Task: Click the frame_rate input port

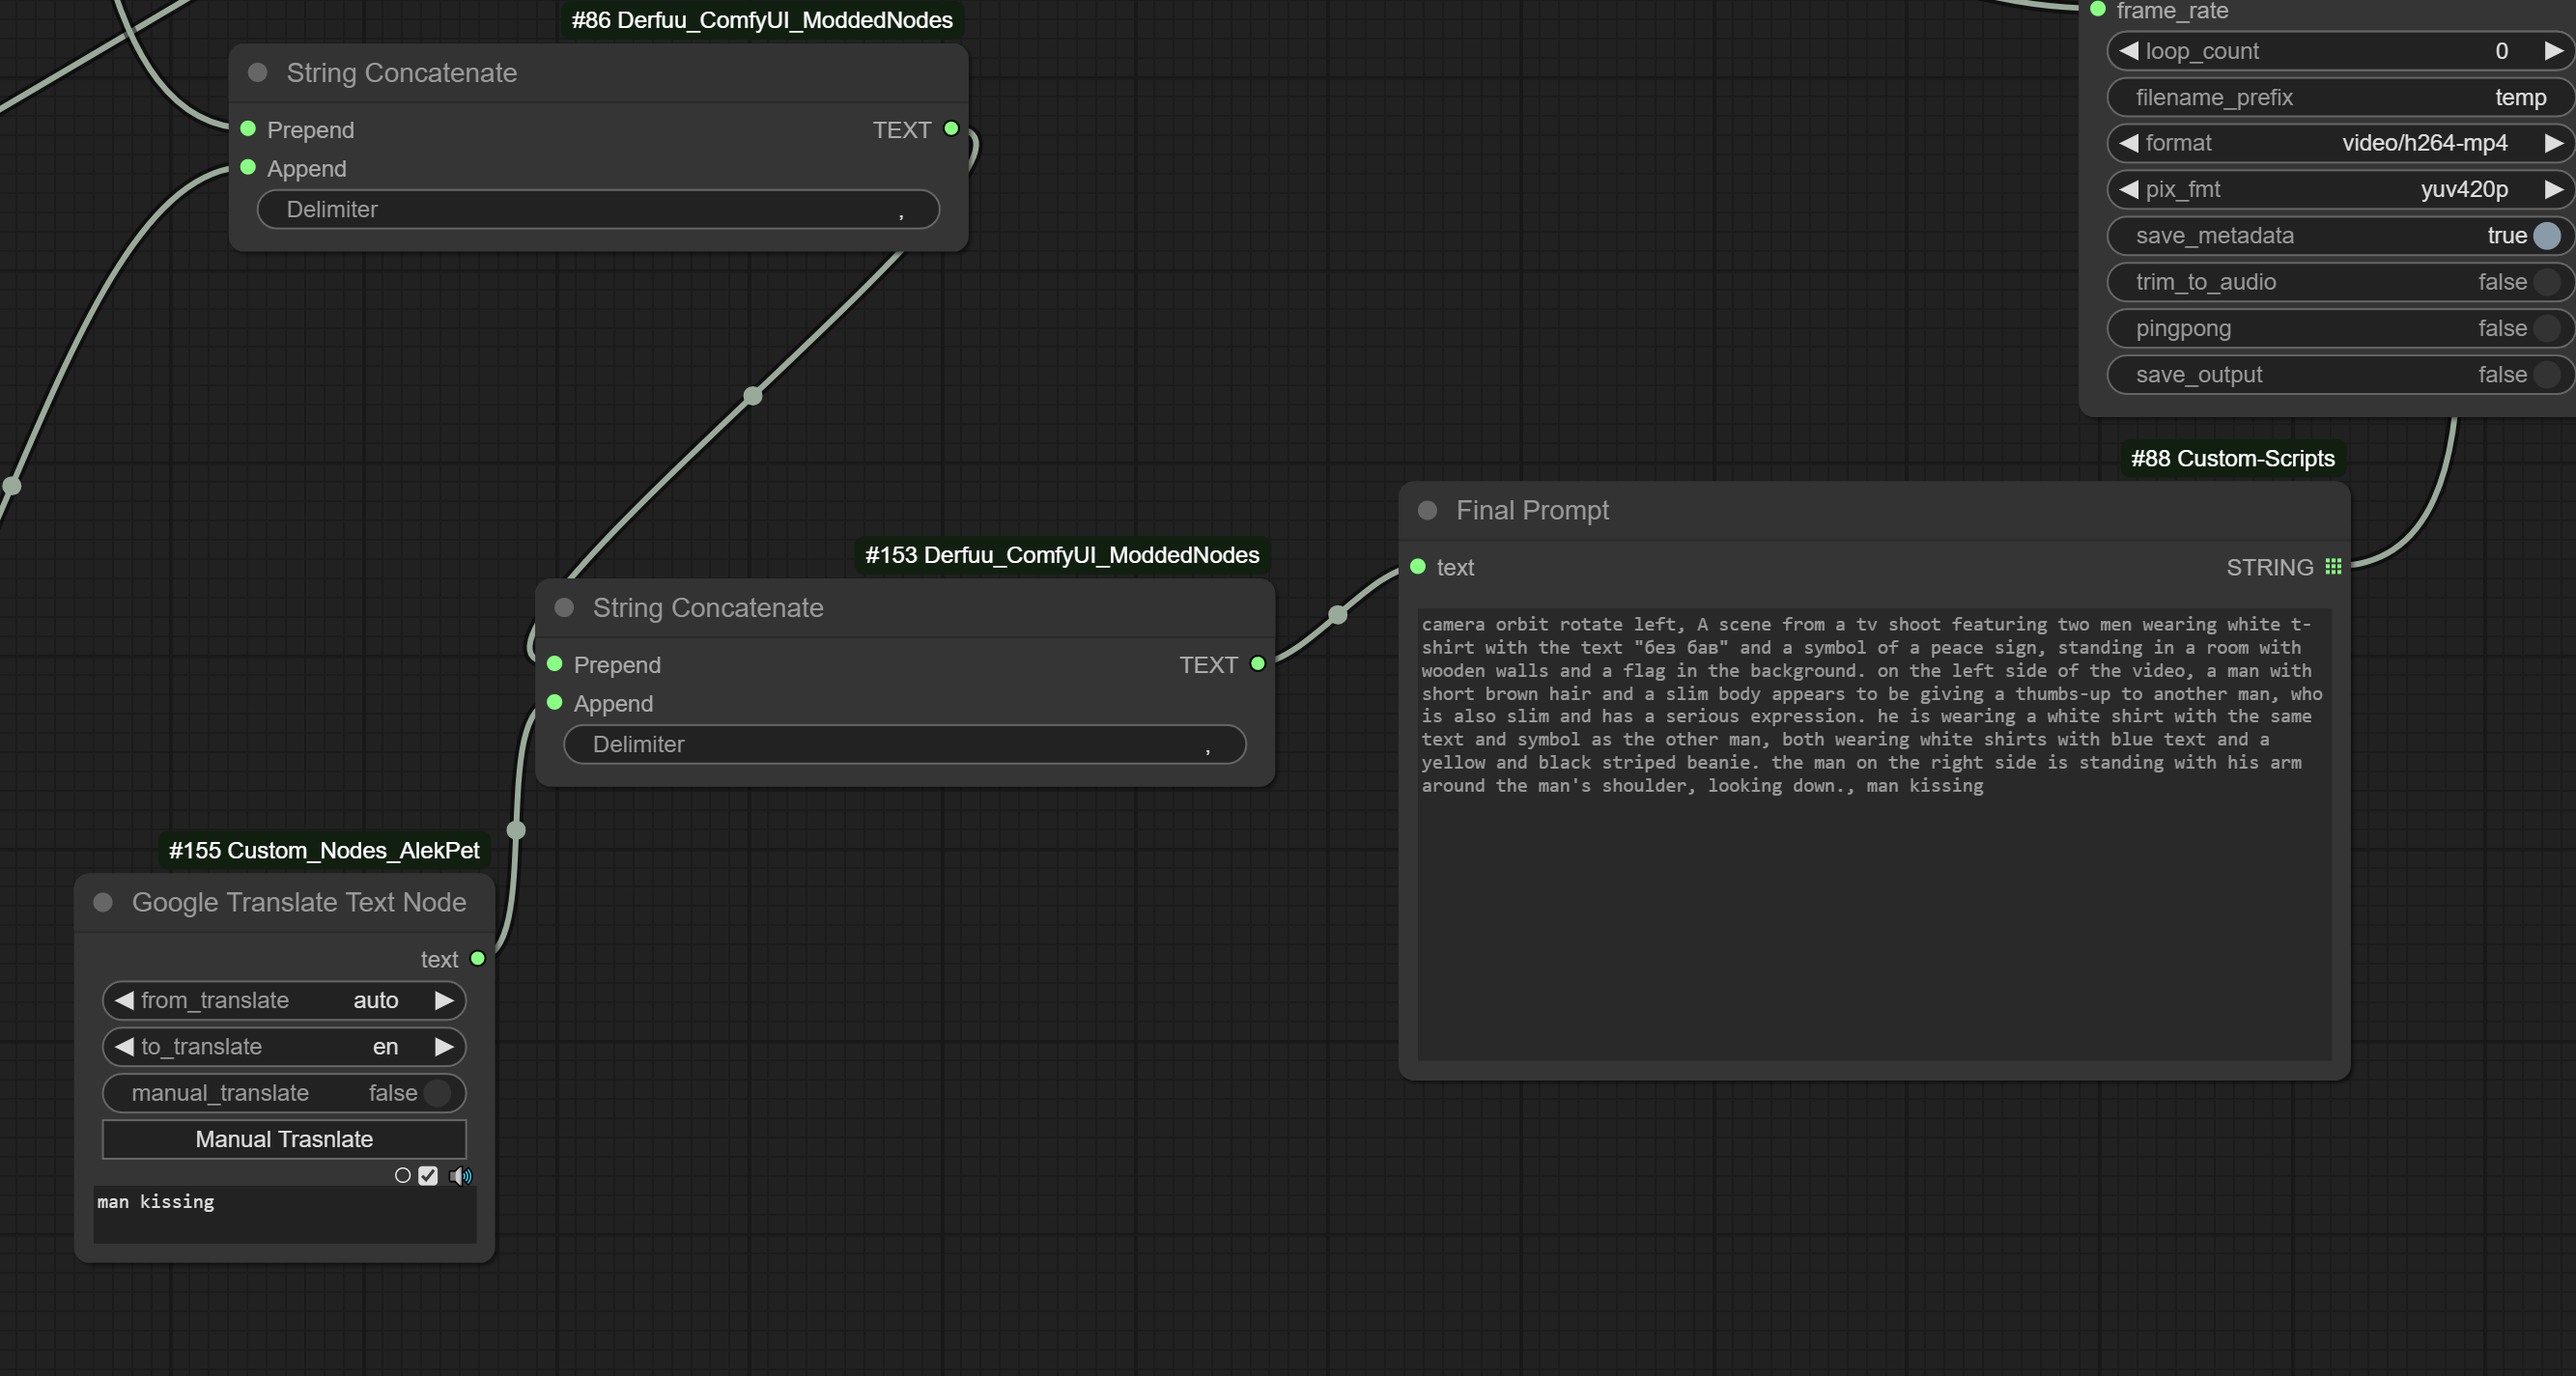Action: coord(2098,9)
